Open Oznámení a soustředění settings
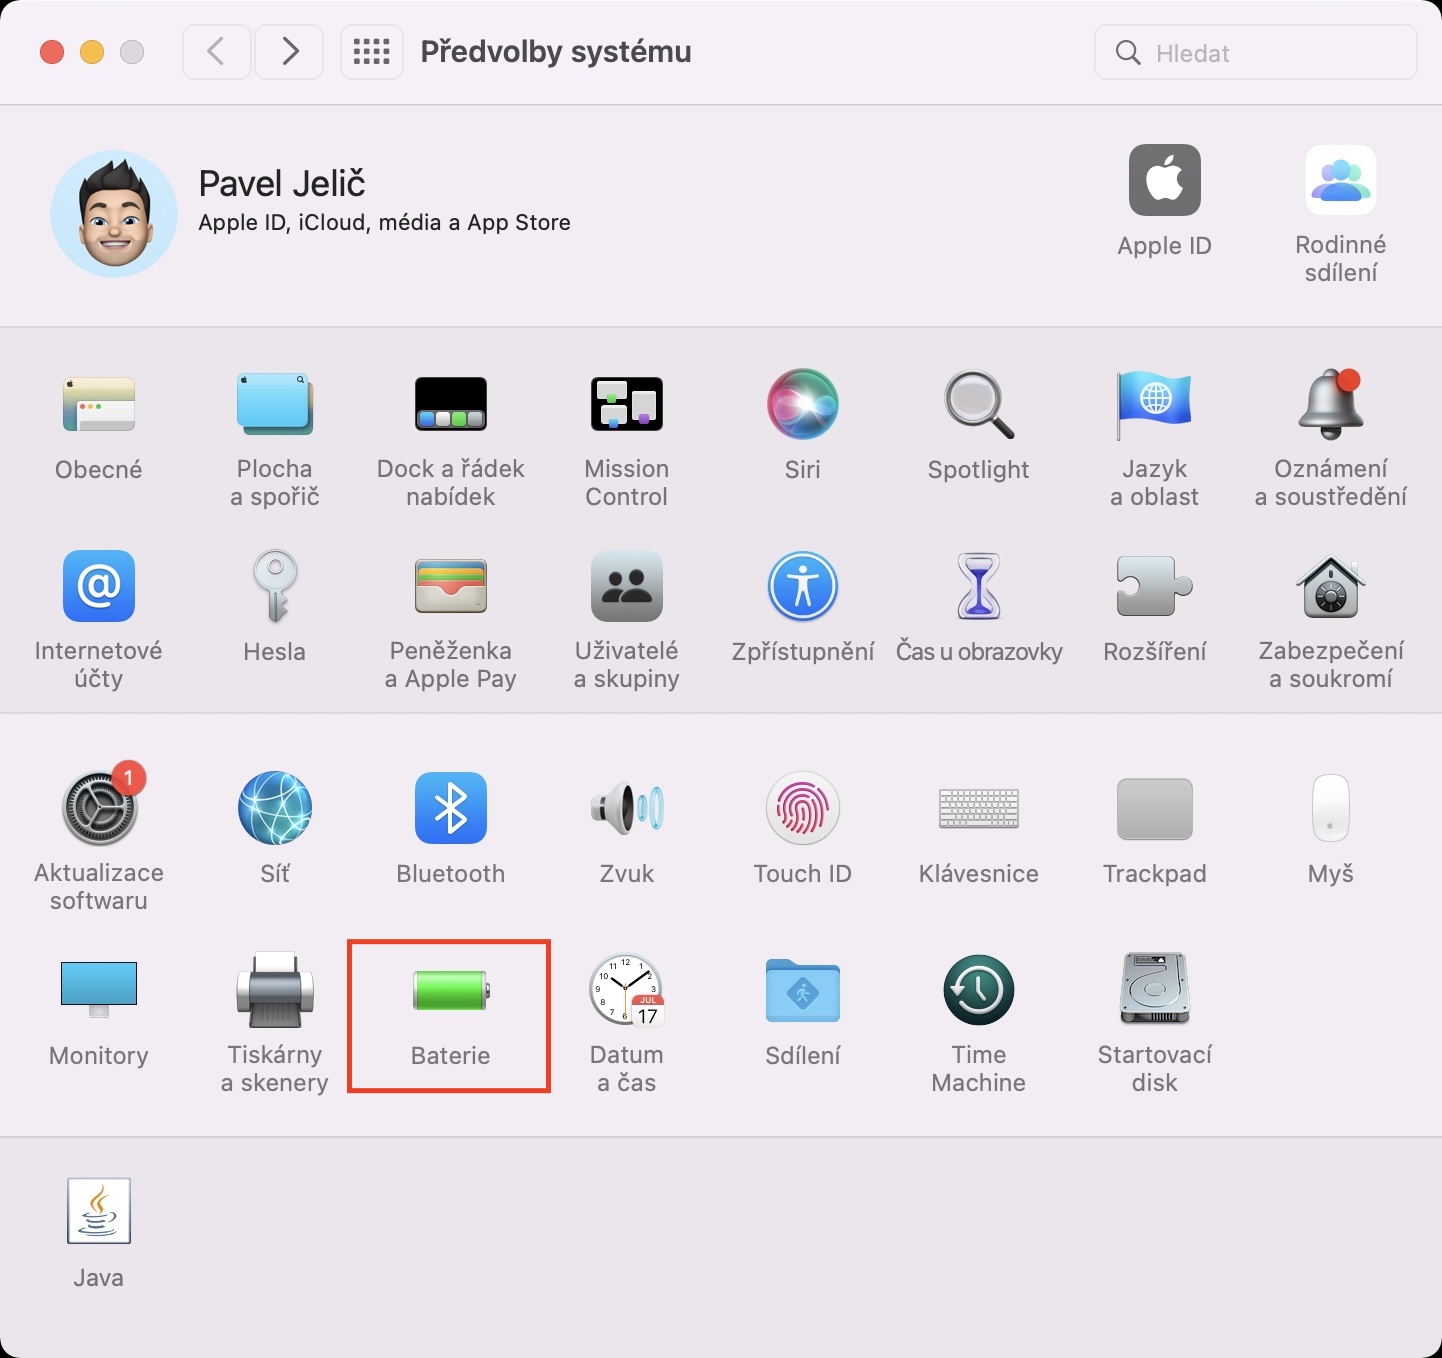The height and width of the screenshot is (1358, 1442). (1331, 405)
